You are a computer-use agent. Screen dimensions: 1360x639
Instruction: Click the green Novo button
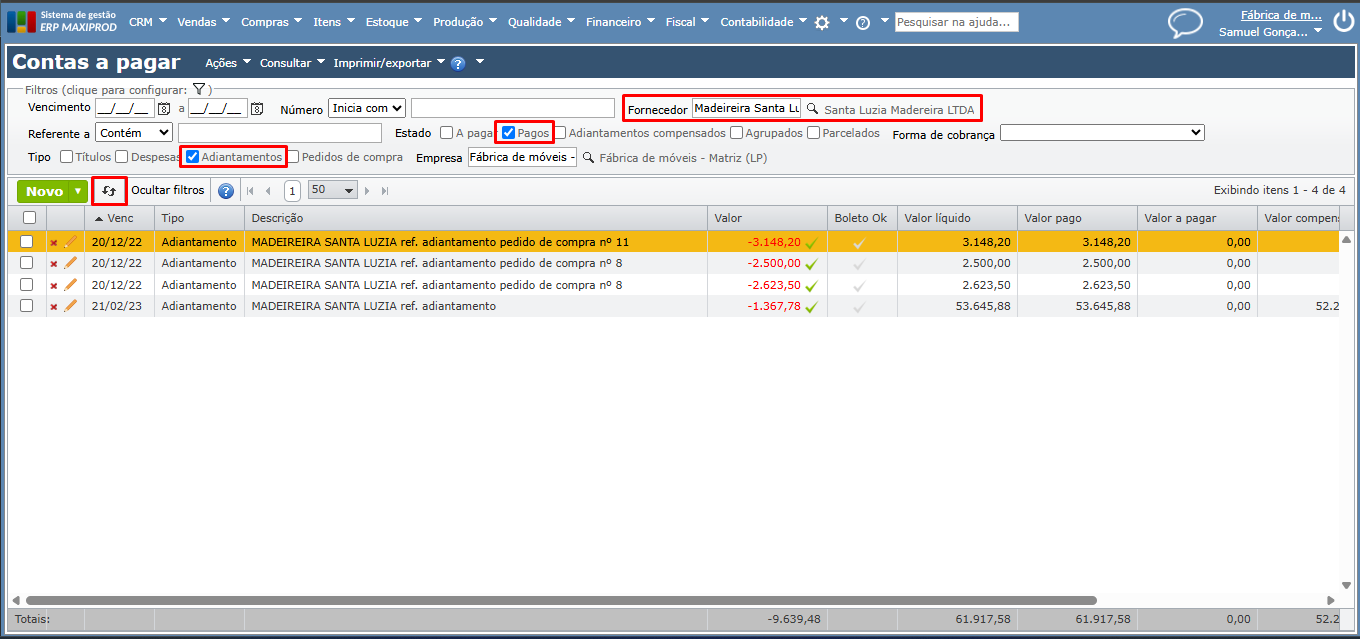tap(44, 191)
